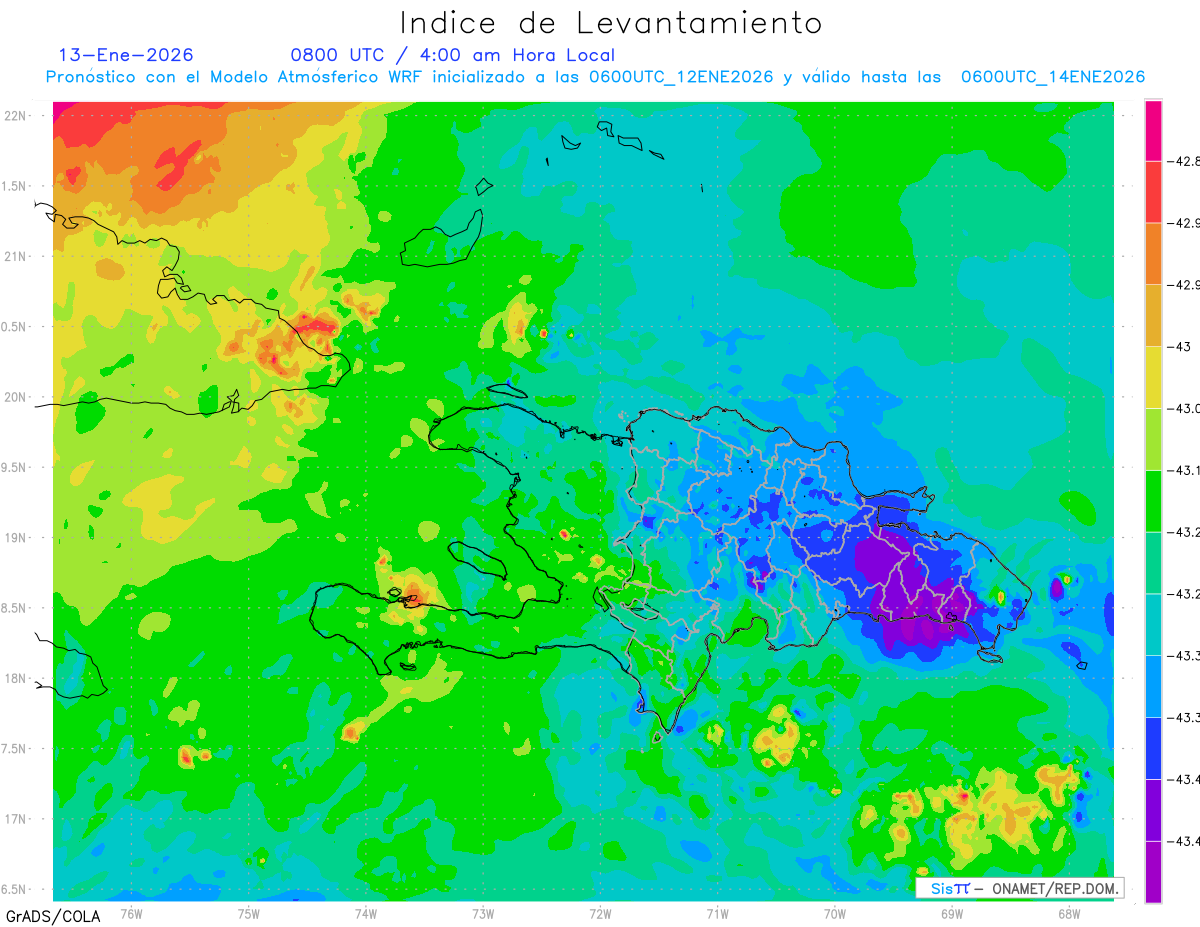
Task: Click the '18N' latitude label
Action: (15, 679)
